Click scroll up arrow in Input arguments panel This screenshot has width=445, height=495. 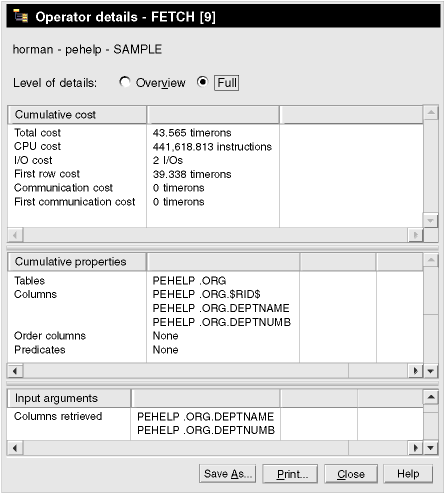(431, 397)
